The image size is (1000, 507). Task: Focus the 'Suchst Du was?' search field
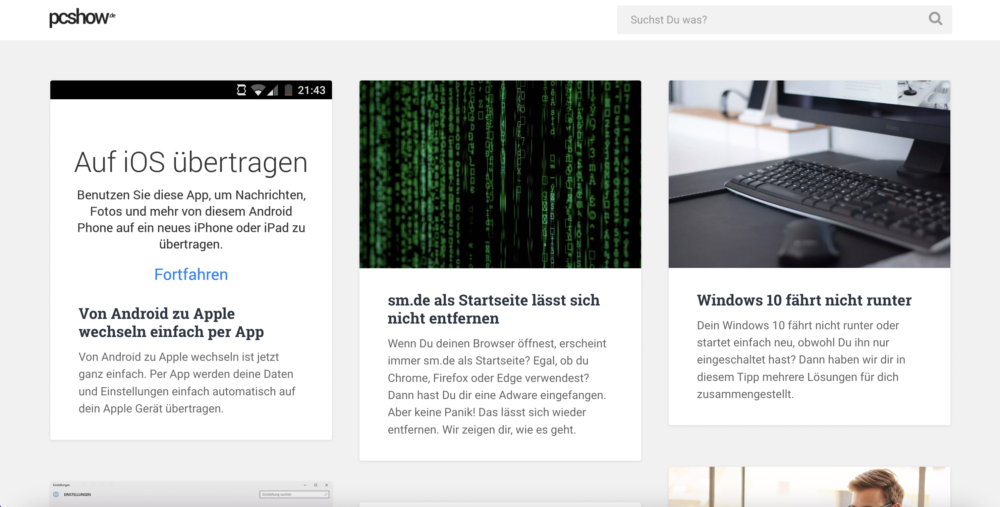(x=784, y=20)
